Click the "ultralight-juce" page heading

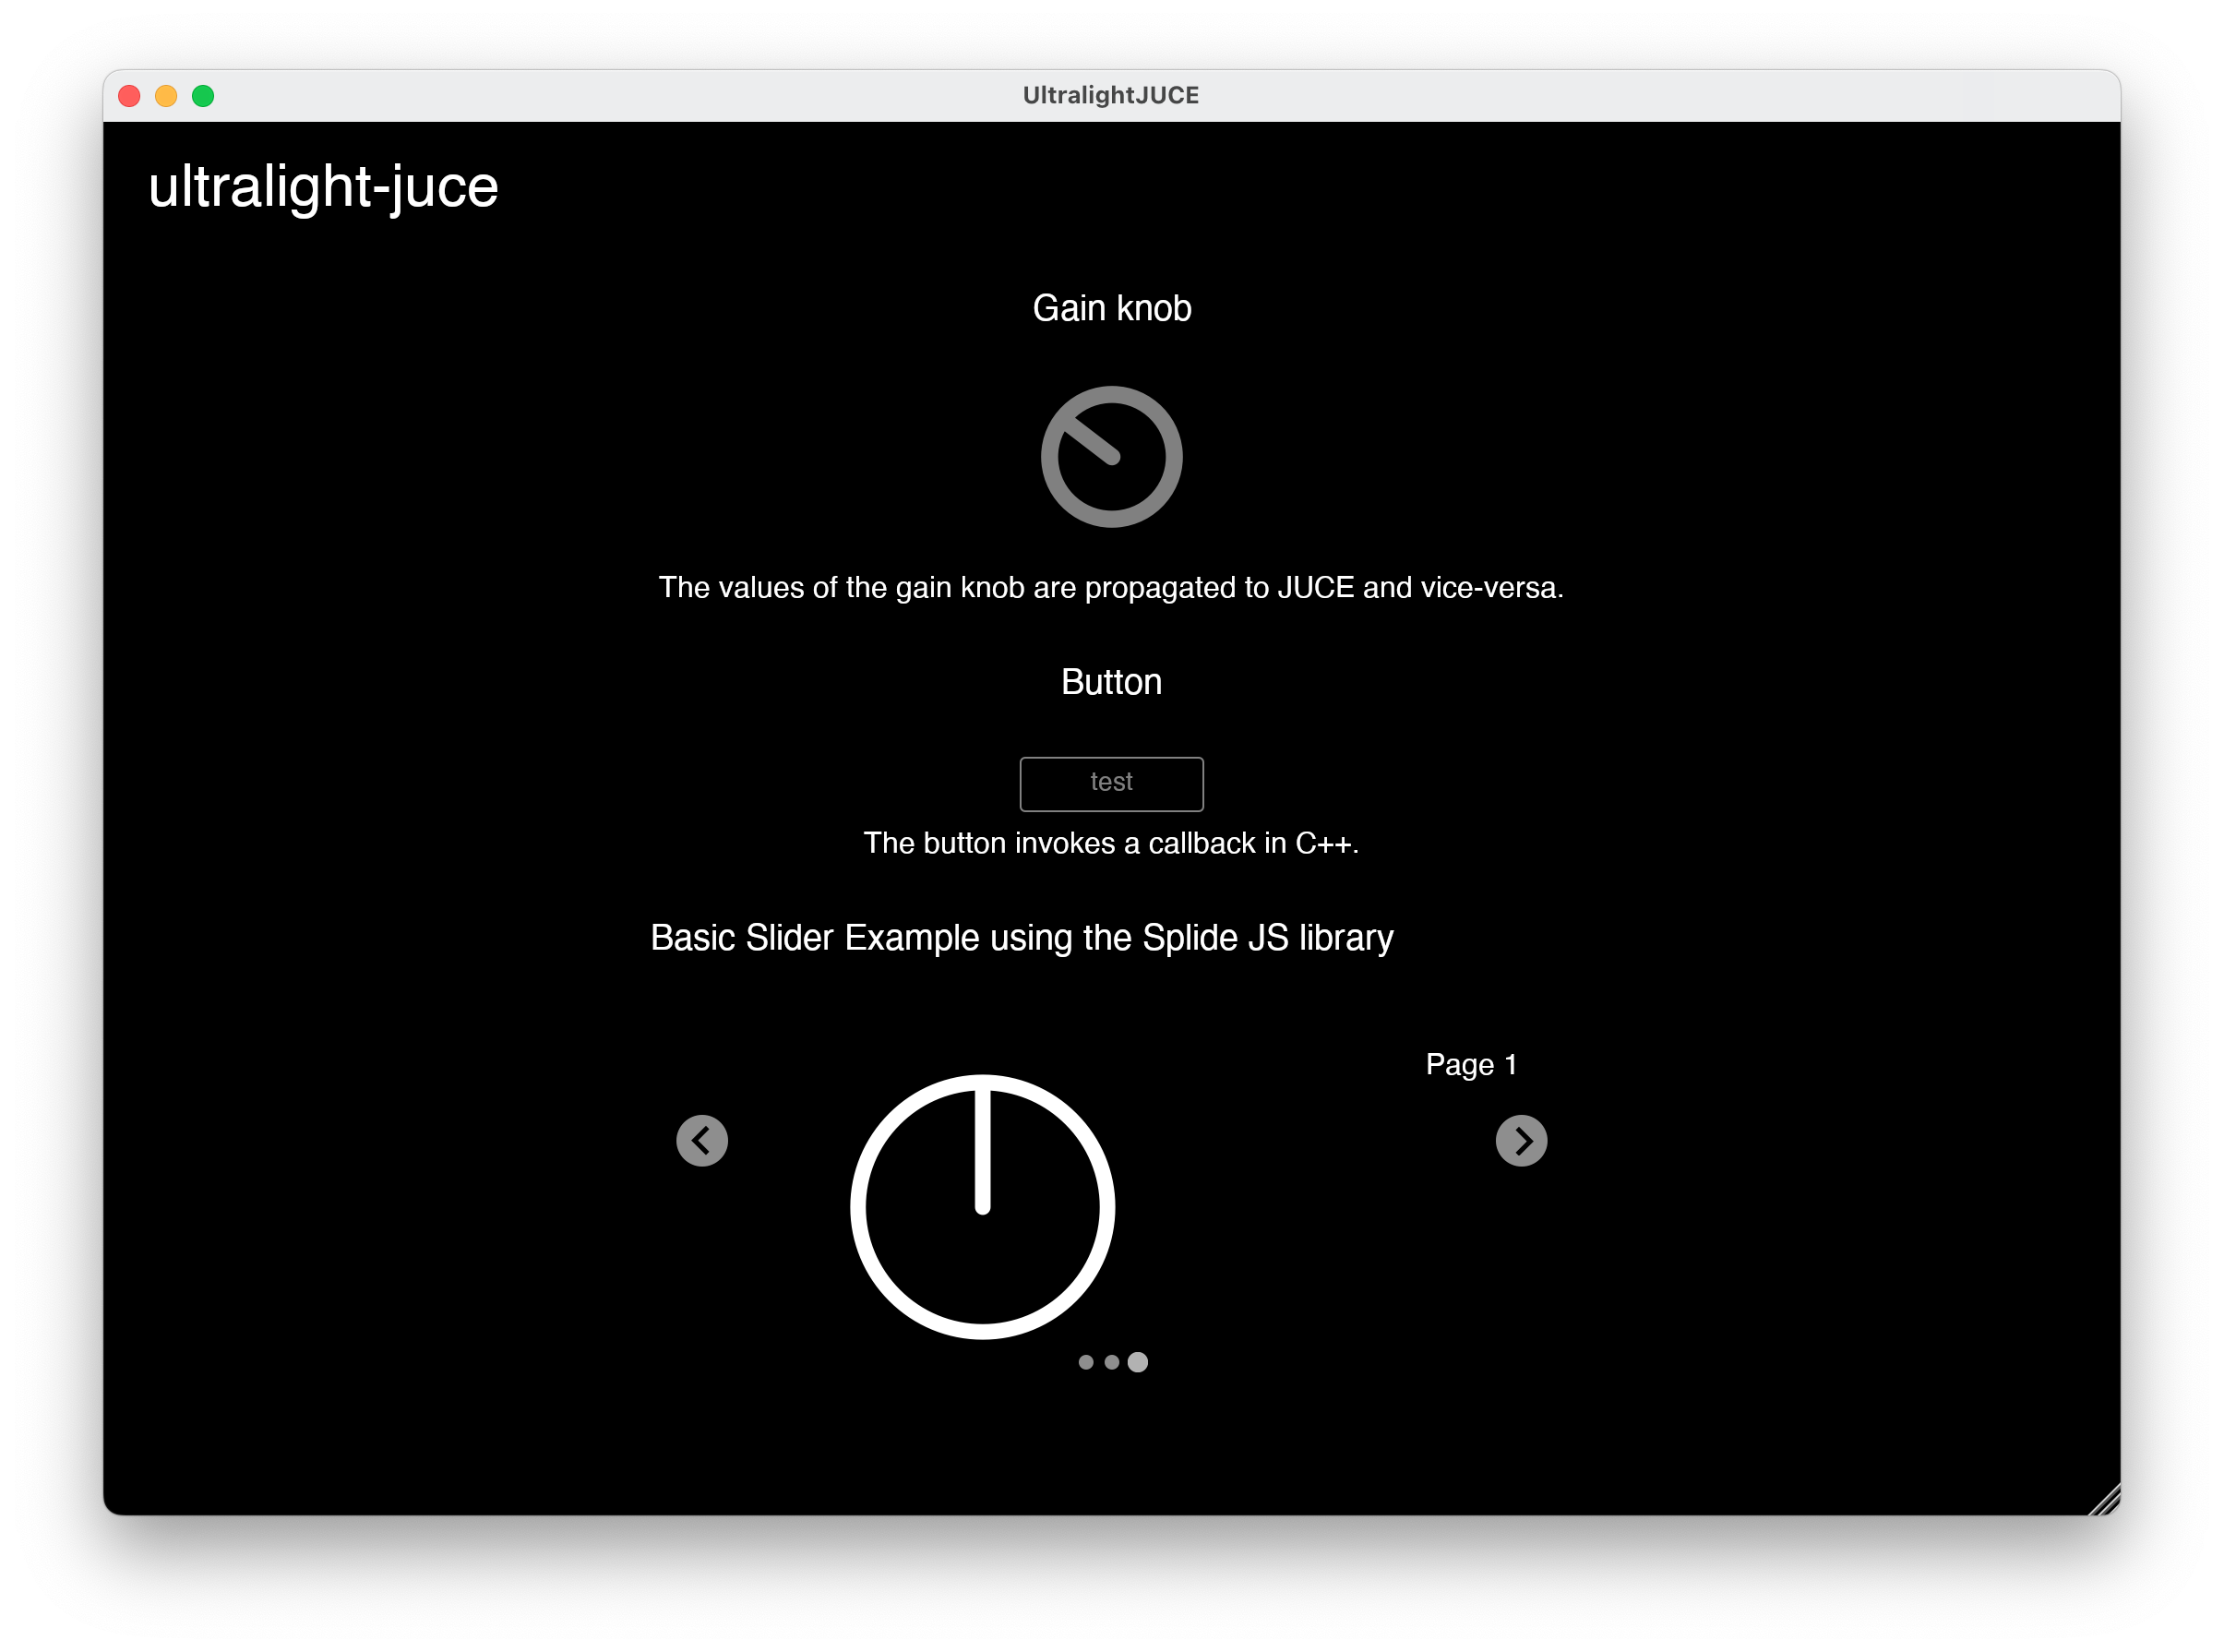(x=323, y=187)
